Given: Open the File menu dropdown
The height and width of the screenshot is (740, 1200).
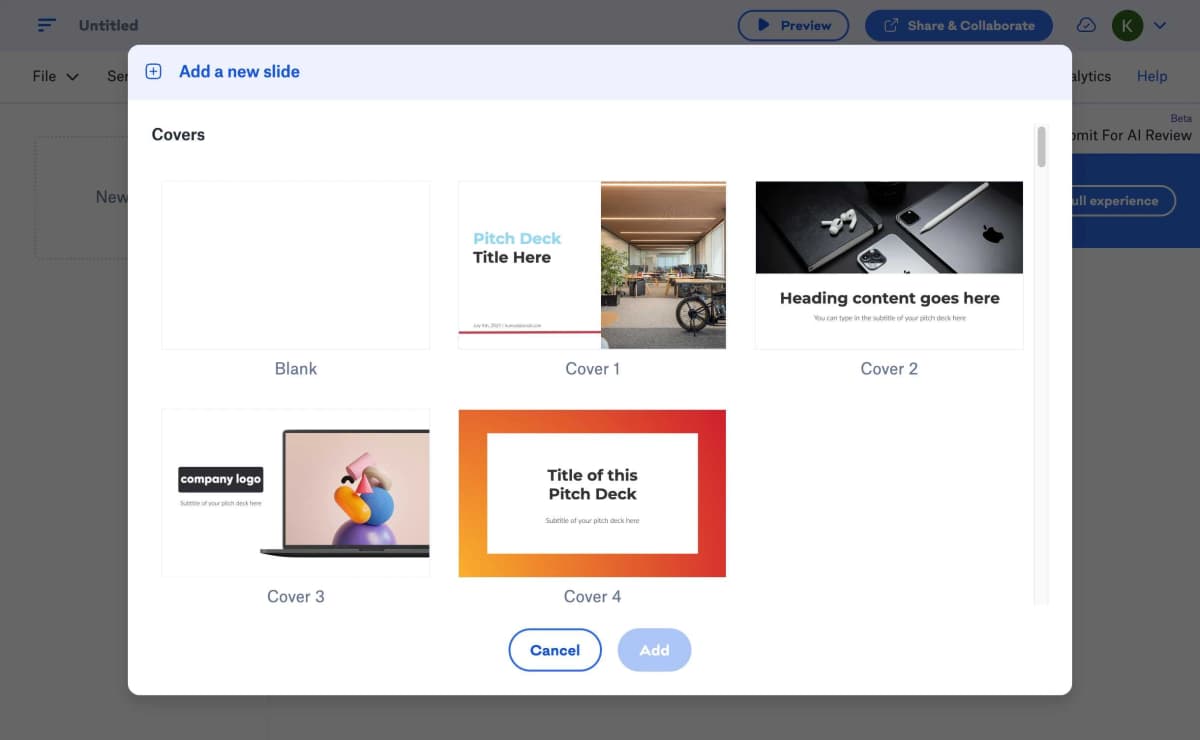Looking at the screenshot, I should point(56,76).
